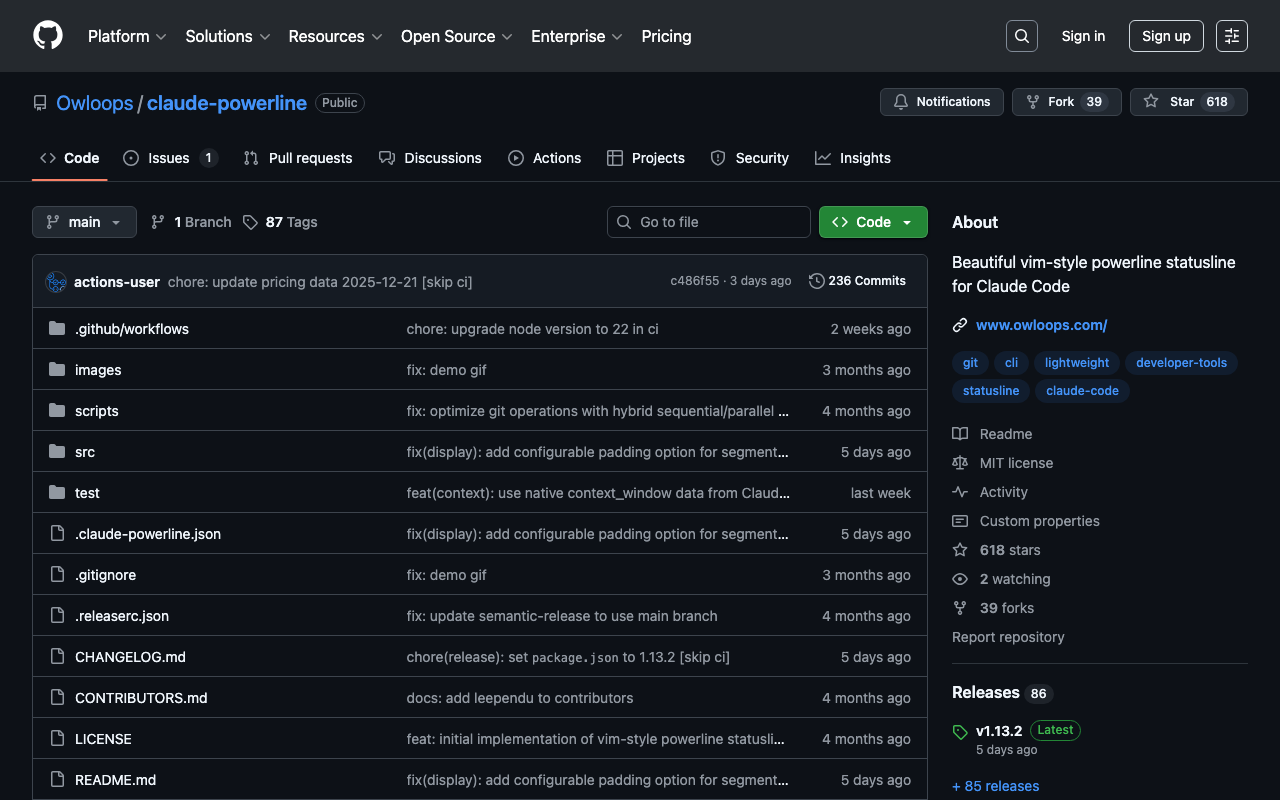Switch to the Issues tab

pos(169,158)
